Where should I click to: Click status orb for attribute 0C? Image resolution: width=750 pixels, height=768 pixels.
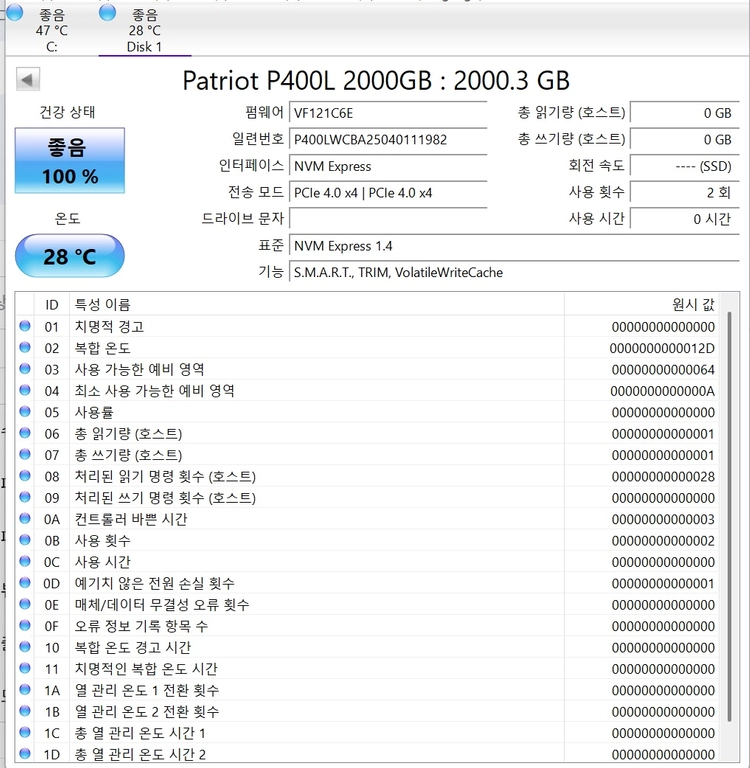click(25, 561)
